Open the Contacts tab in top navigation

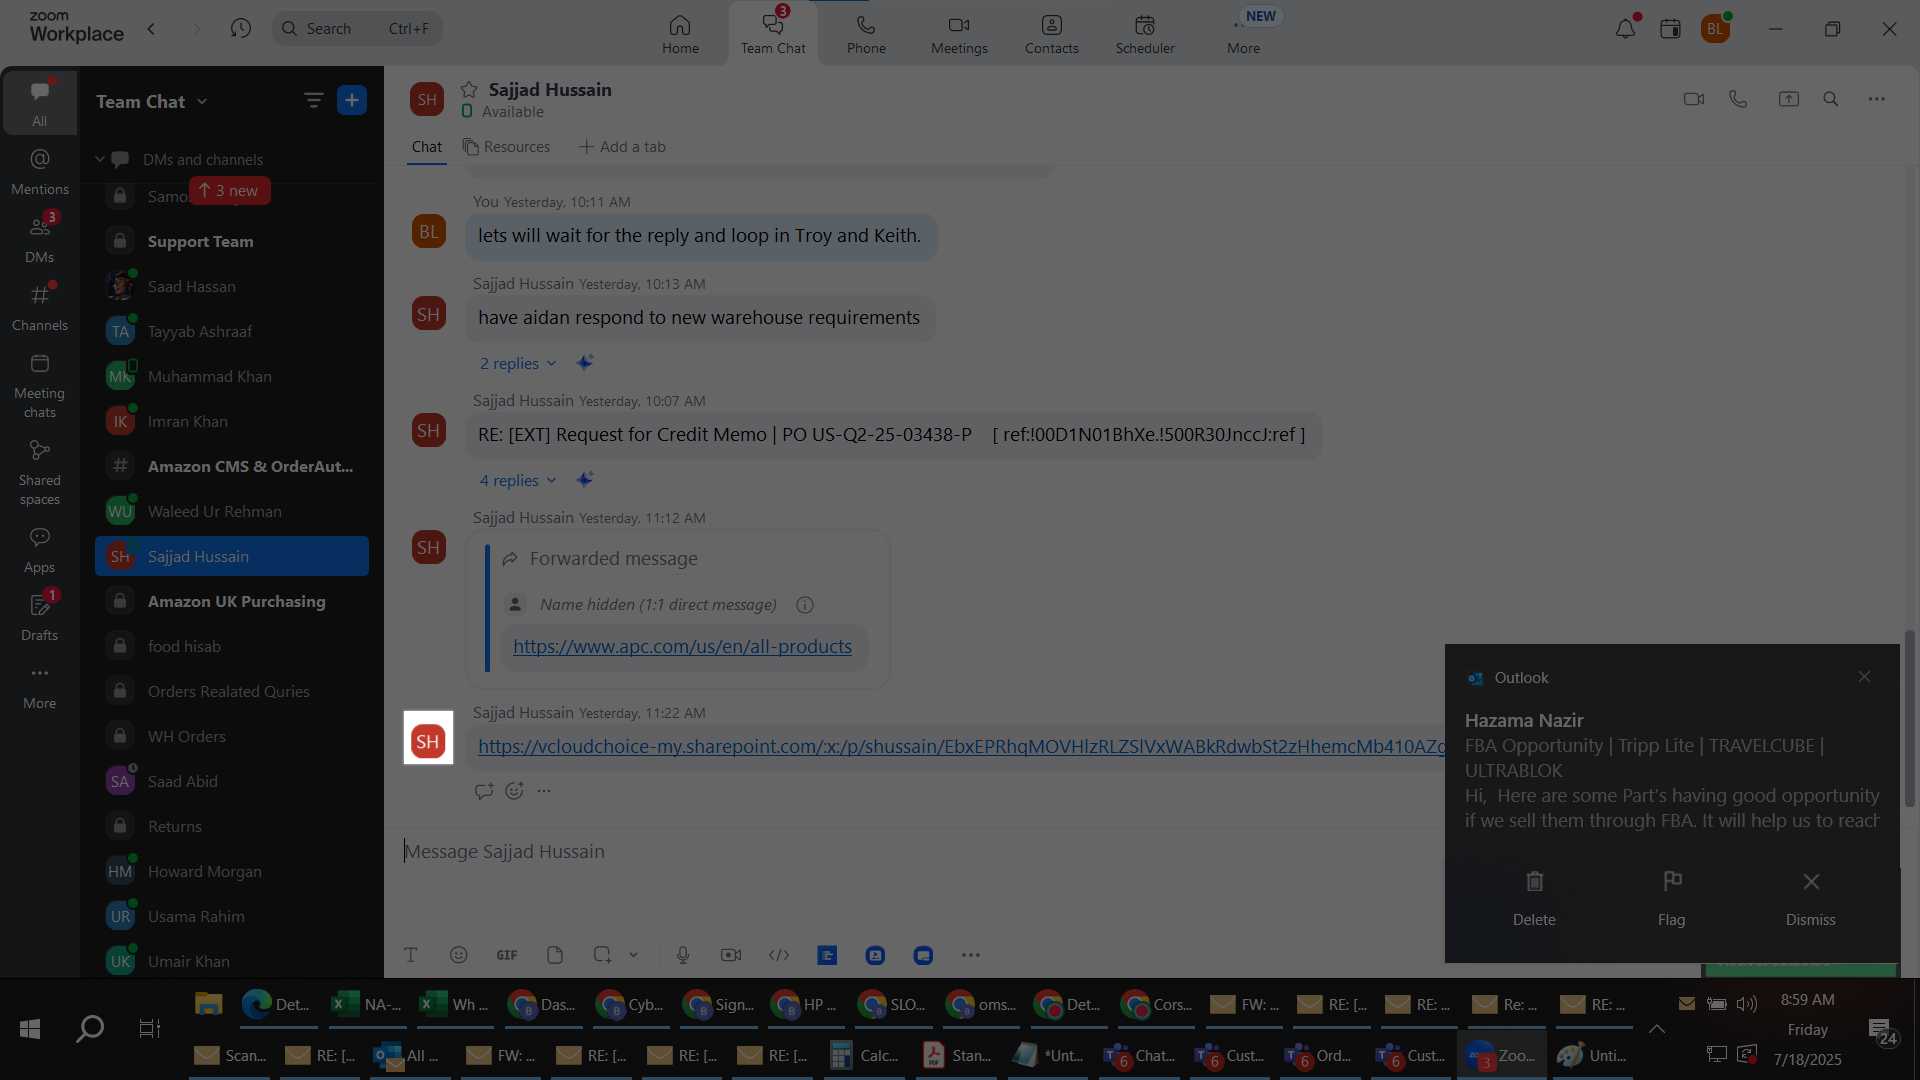pos(1051,34)
